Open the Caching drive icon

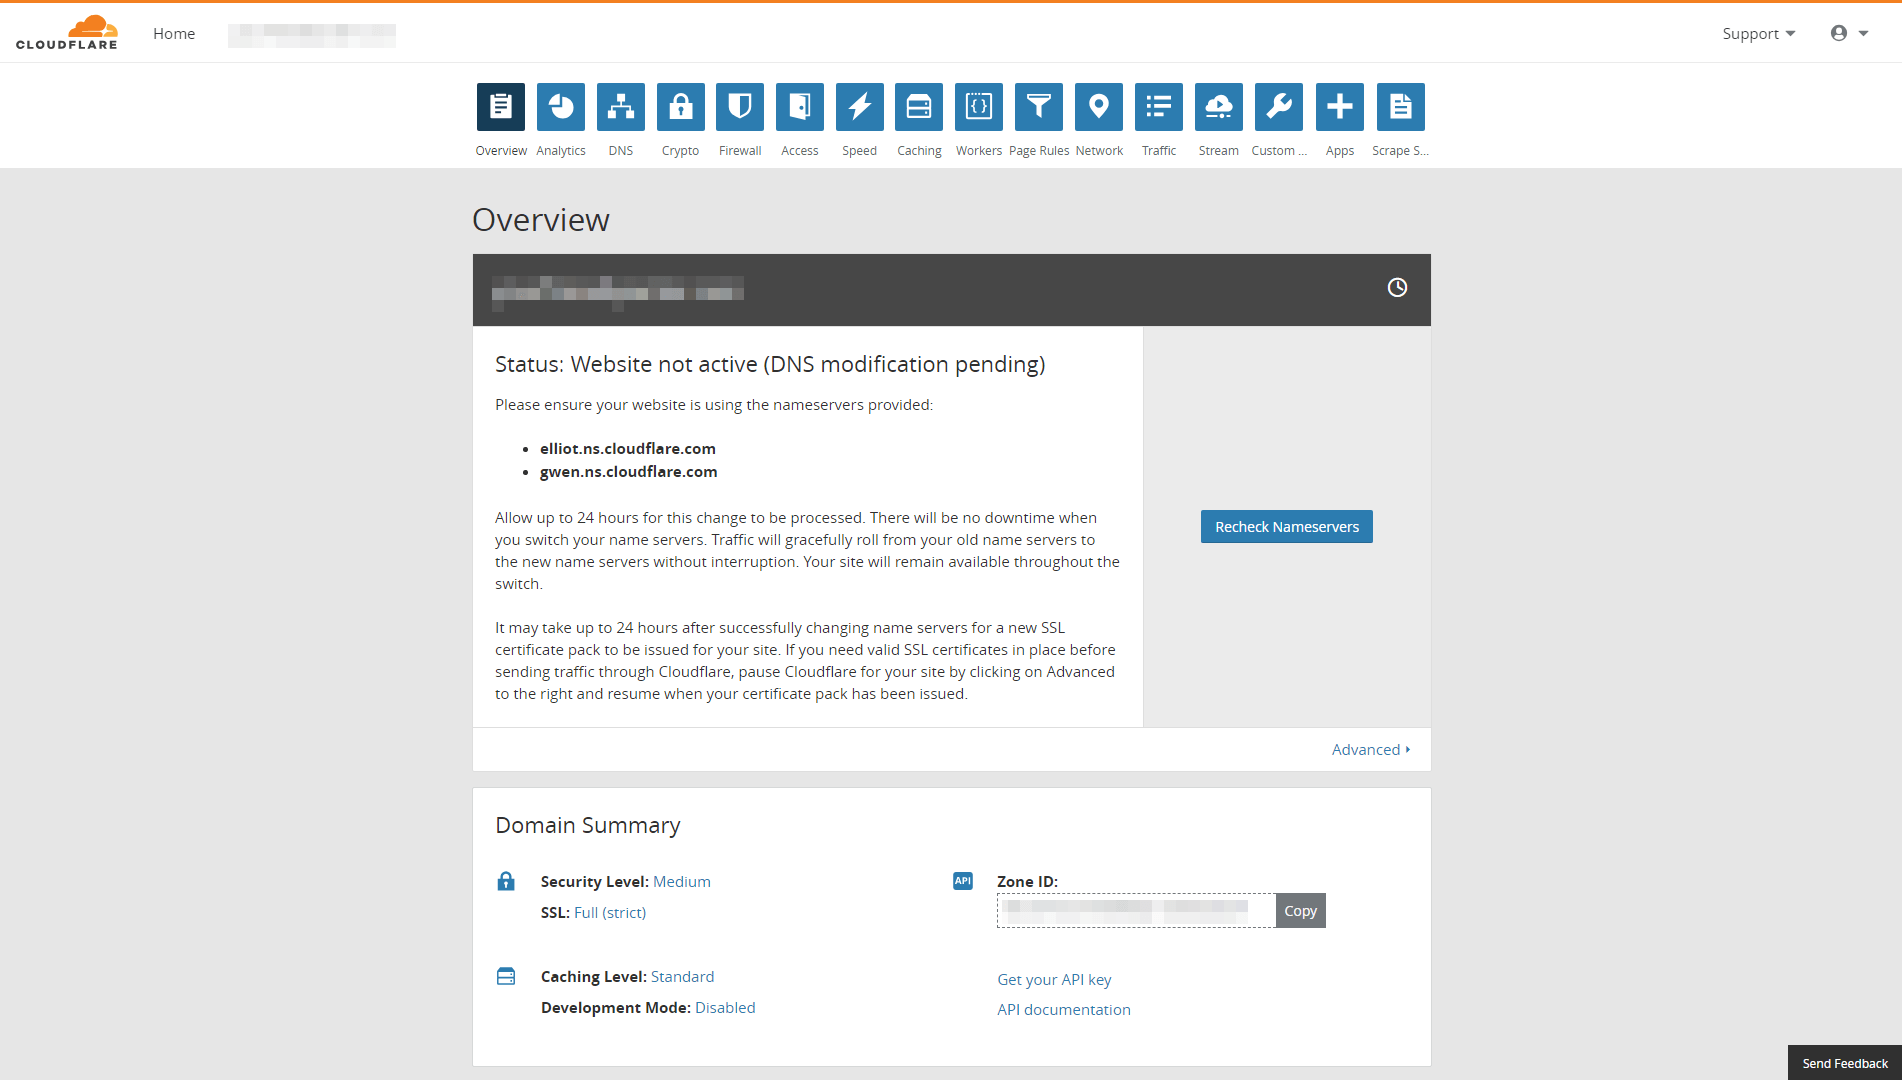point(919,107)
